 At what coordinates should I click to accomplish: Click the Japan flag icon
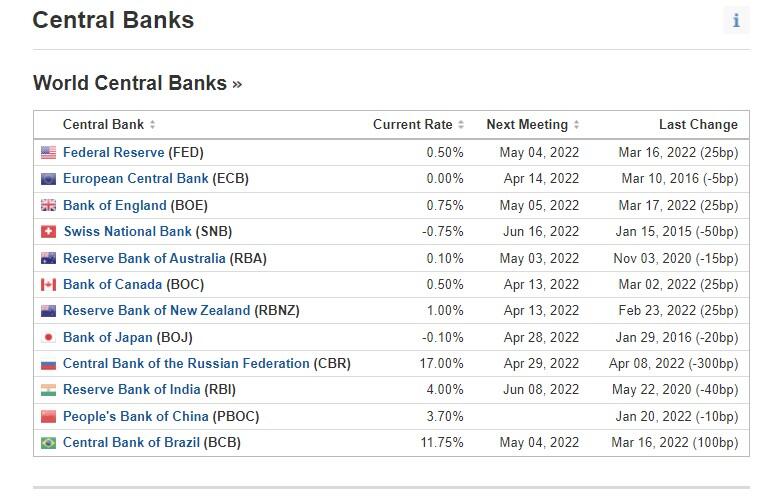coord(48,337)
